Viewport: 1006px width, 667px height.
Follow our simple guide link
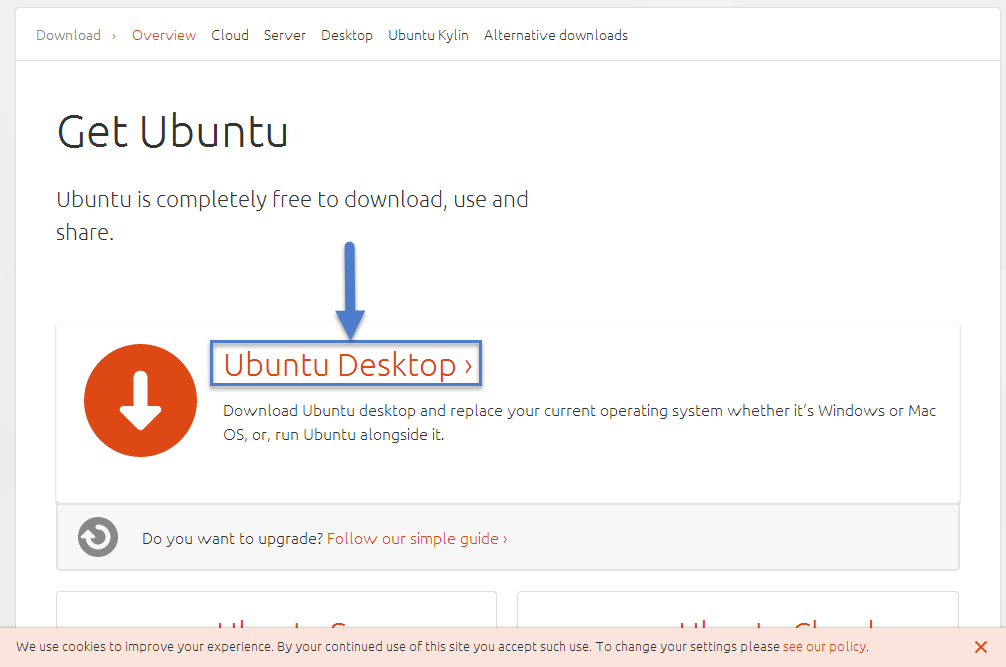pos(417,539)
